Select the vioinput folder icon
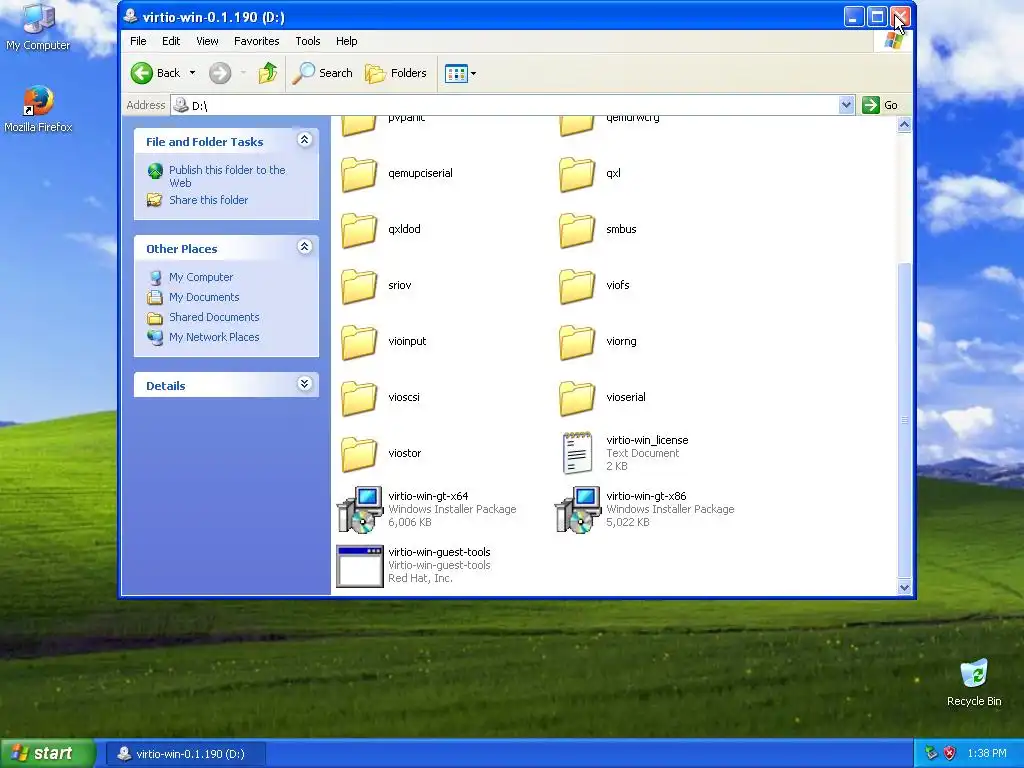Image resolution: width=1024 pixels, height=768 pixels. [x=359, y=342]
